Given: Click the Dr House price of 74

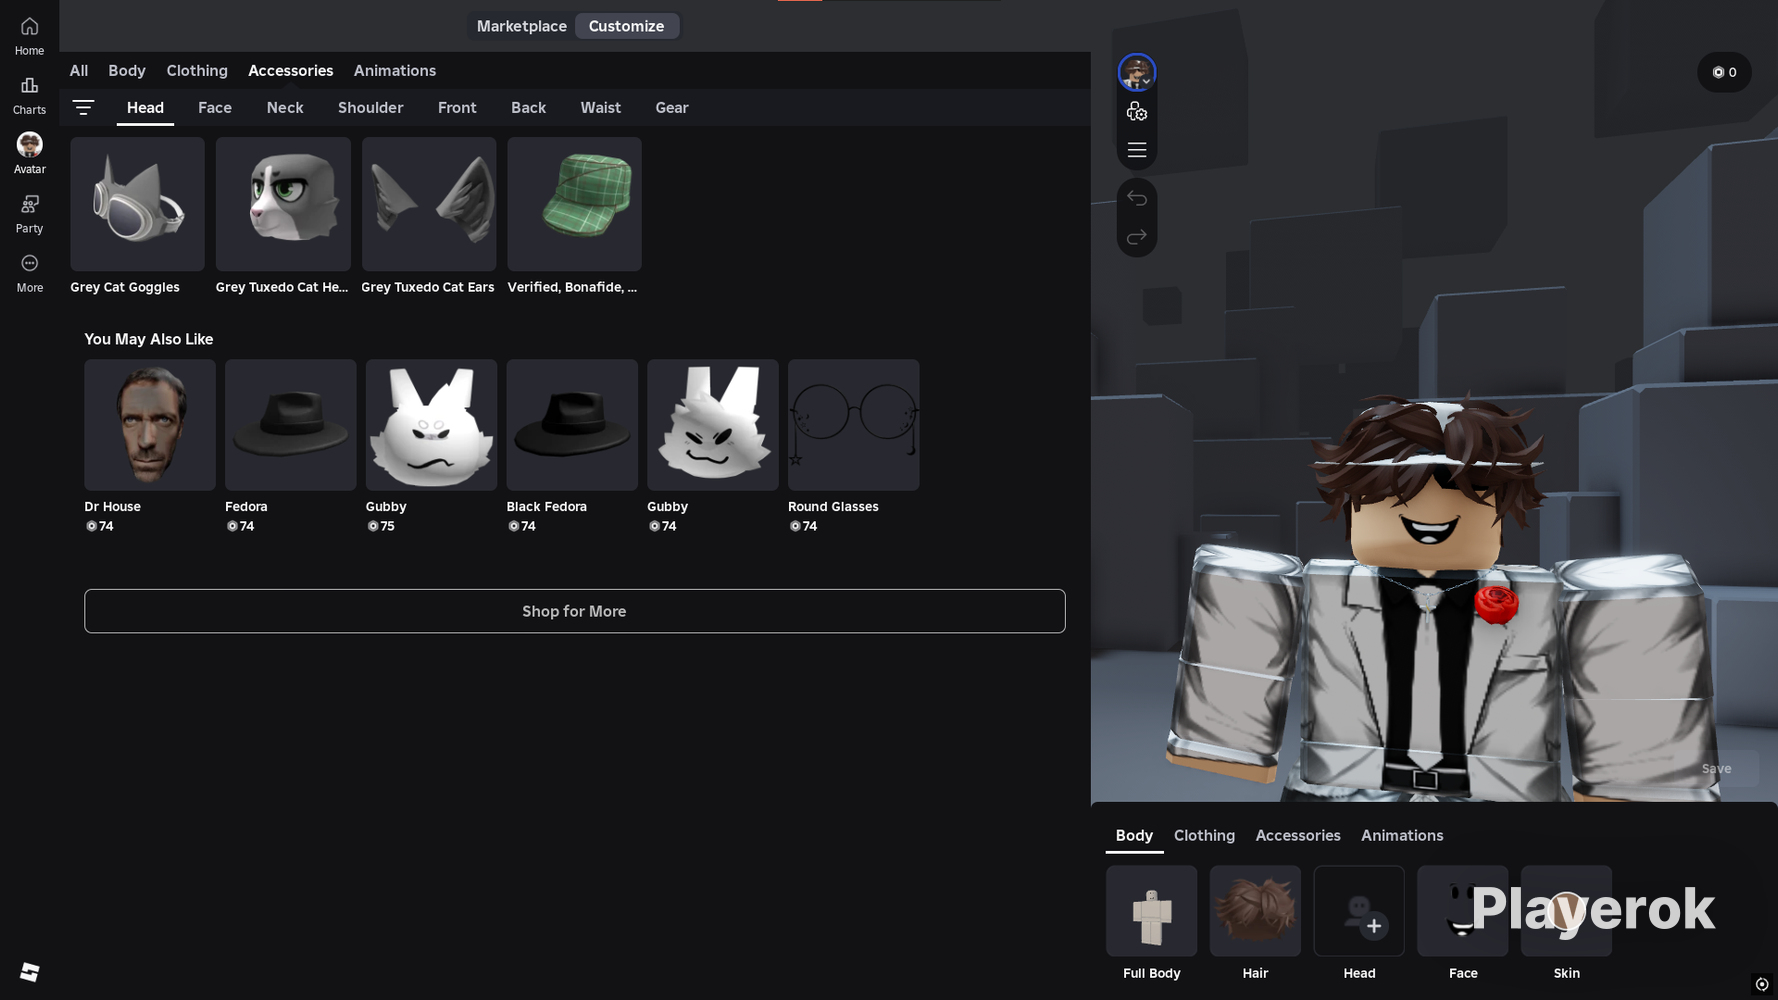Looking at the screenshot, I should 100,527.
